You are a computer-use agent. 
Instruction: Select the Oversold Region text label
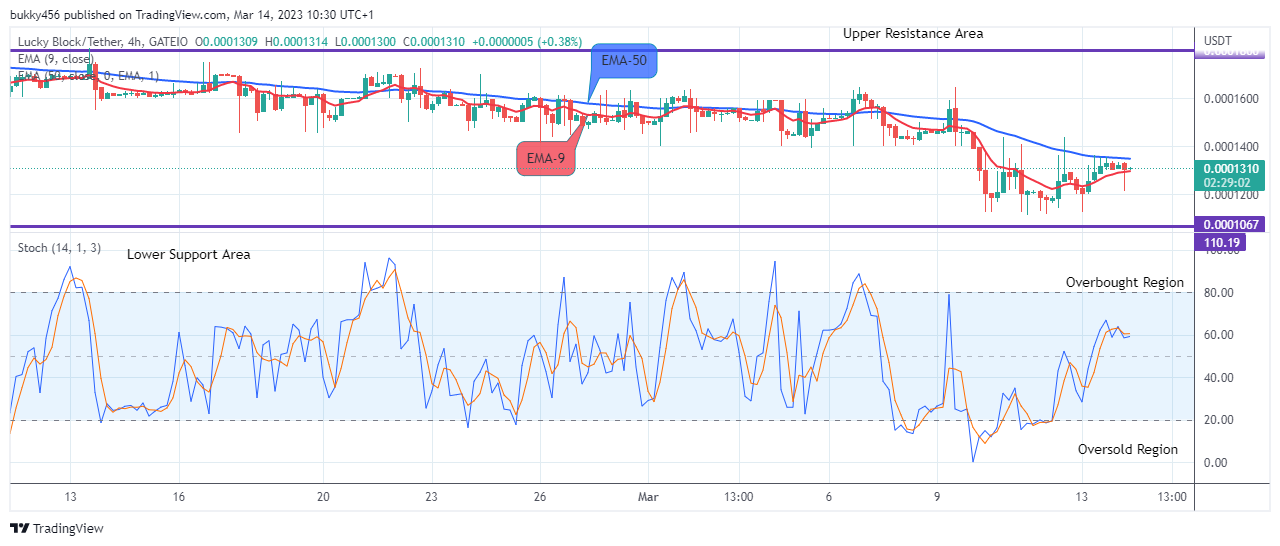(1128, 450)
